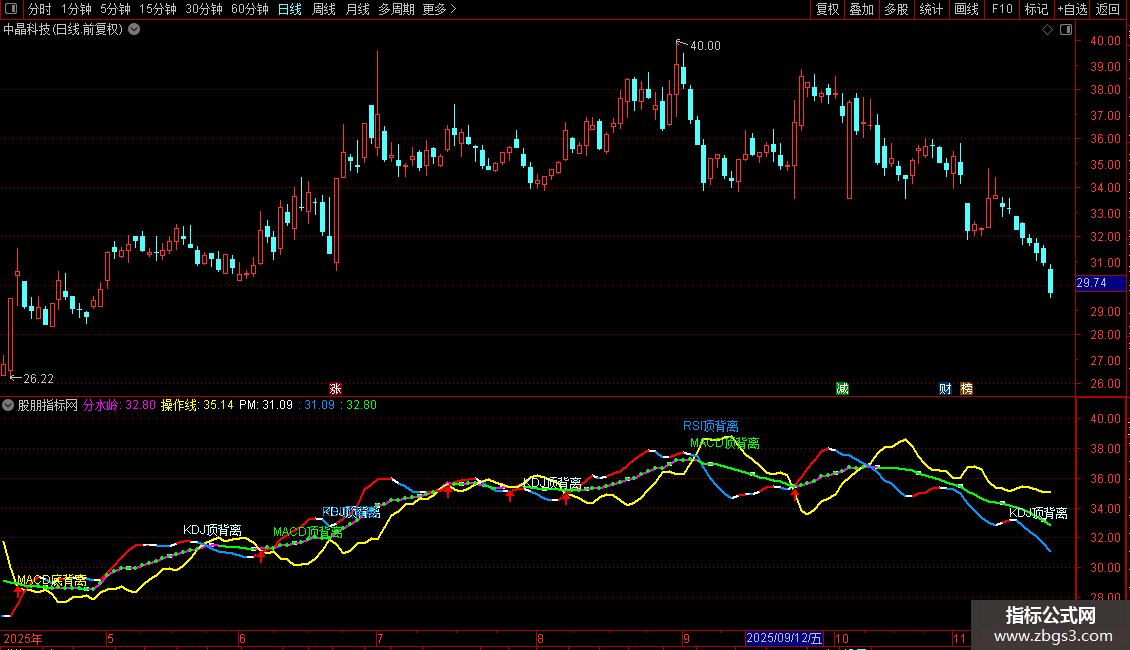The width and height of the screenshot is (1130, 650).
Task: Open indicator dropdown beside 股朋指标网
Action: [x=8, y=405]
